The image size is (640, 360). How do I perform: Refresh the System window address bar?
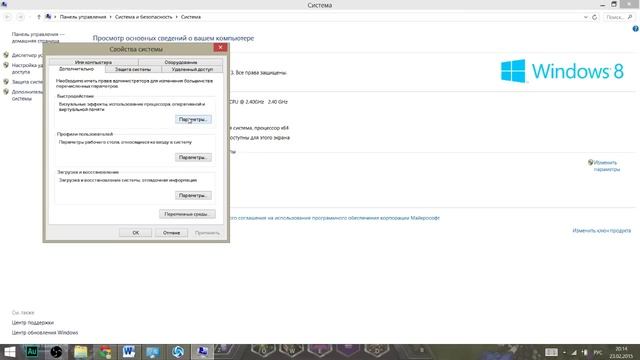[x=594, y=17]
